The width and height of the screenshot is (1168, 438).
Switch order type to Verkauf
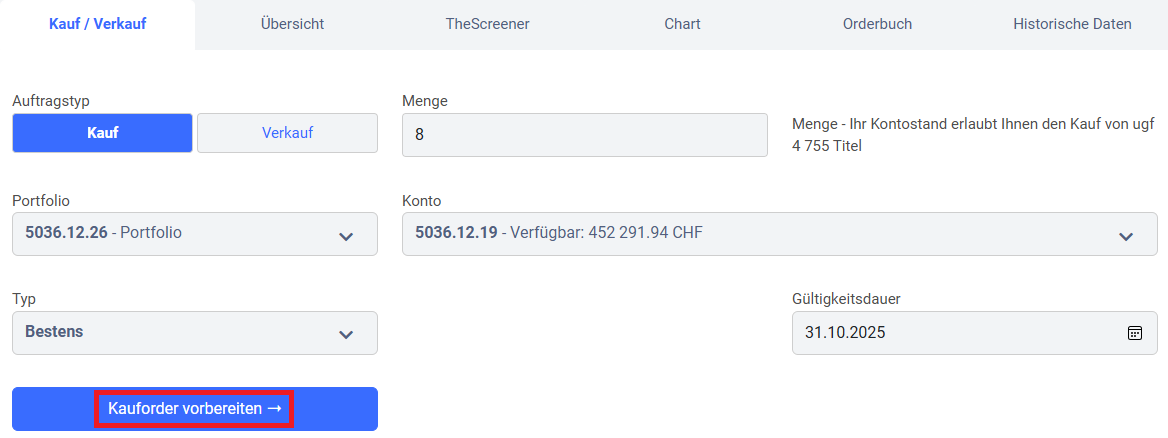tap(287, 132)
